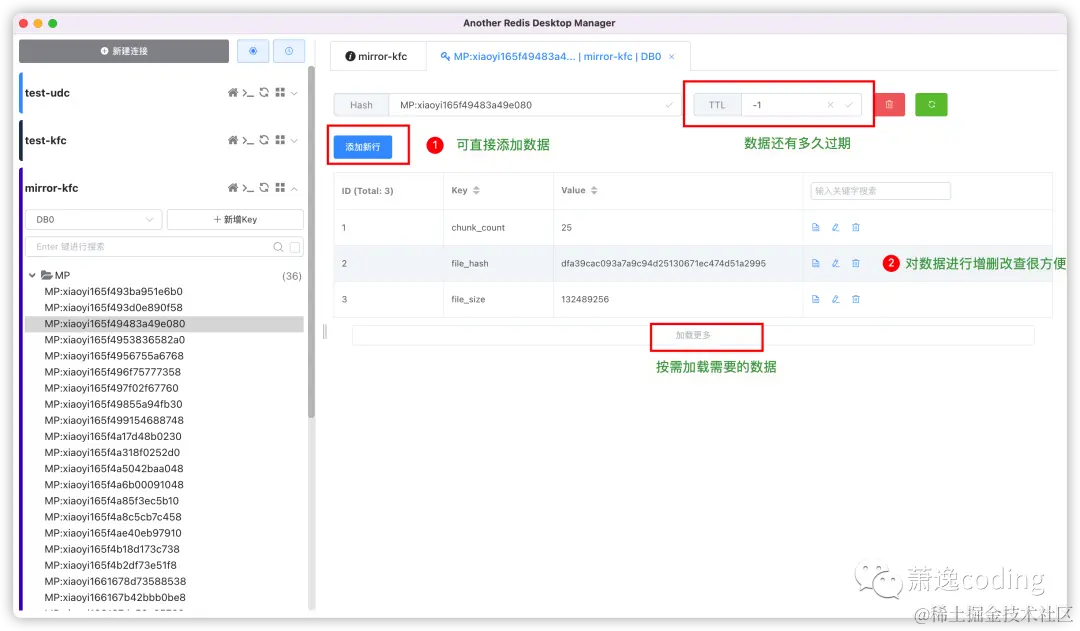Select key MP:xiaoyi1661678d73588538
Screen dimensions: 1080x631
coord(115,581)
